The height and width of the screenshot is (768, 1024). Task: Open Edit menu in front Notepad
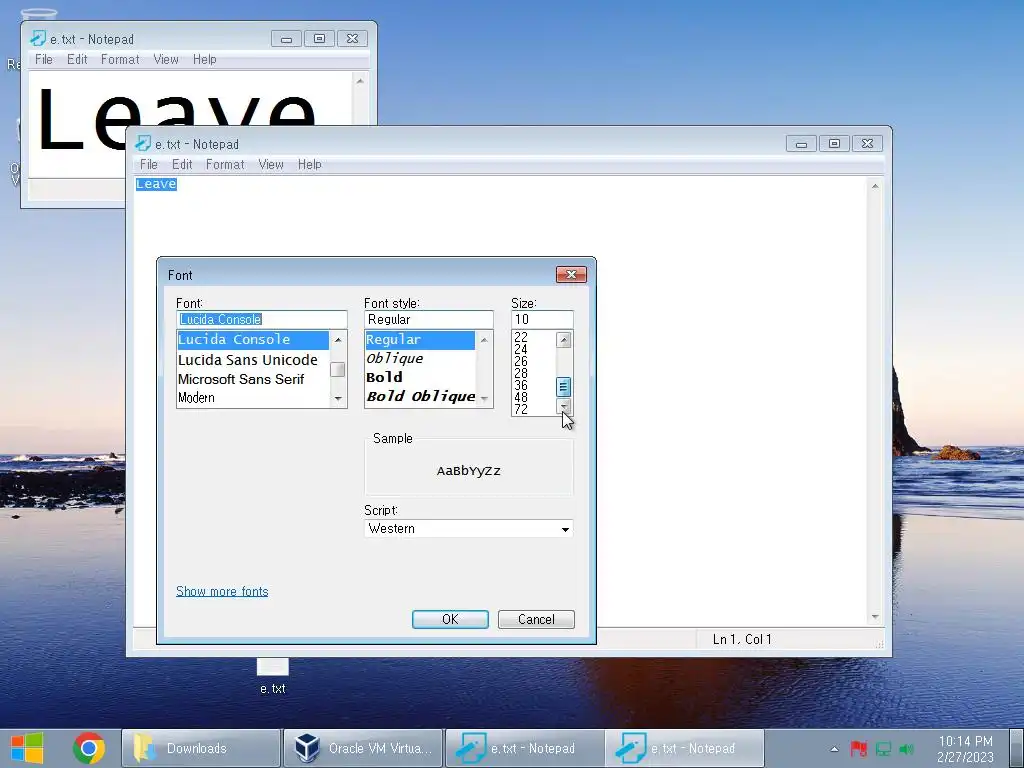[182, 165]
